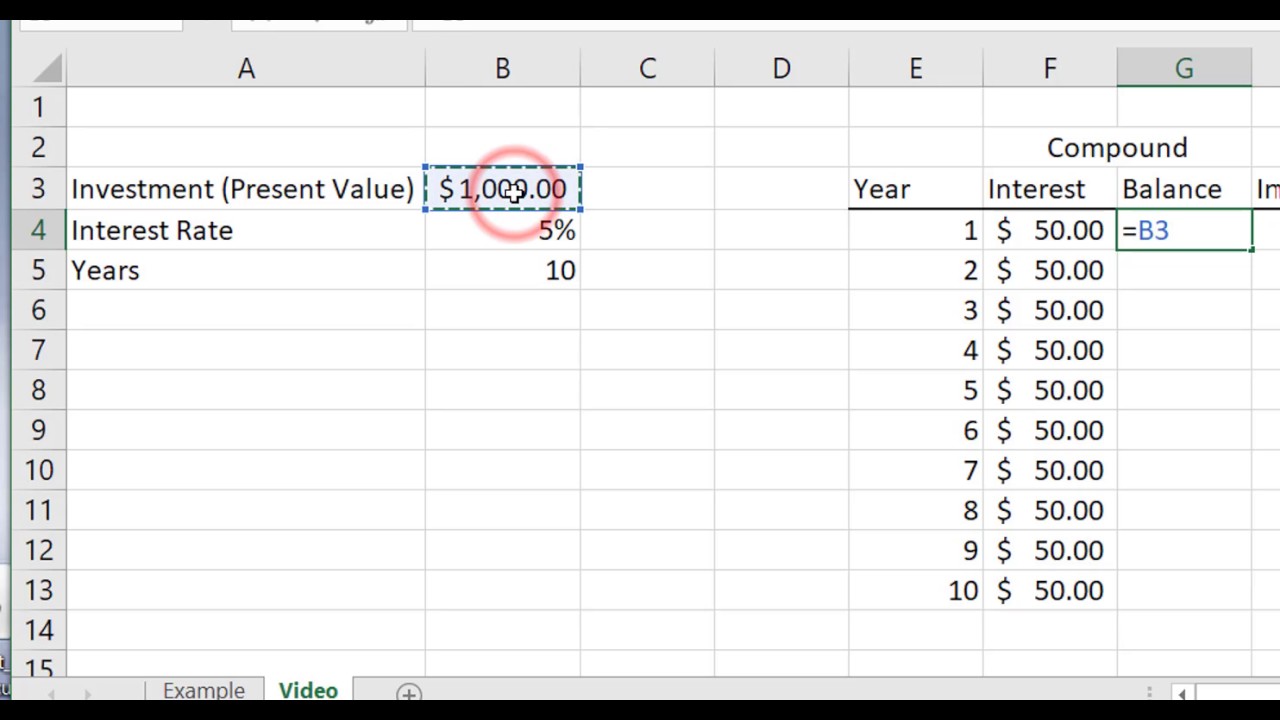The width and height of the screenshot is (1280, 720).
Task: Click cell B3 containing $1,000.00
Action: [502, 189]
